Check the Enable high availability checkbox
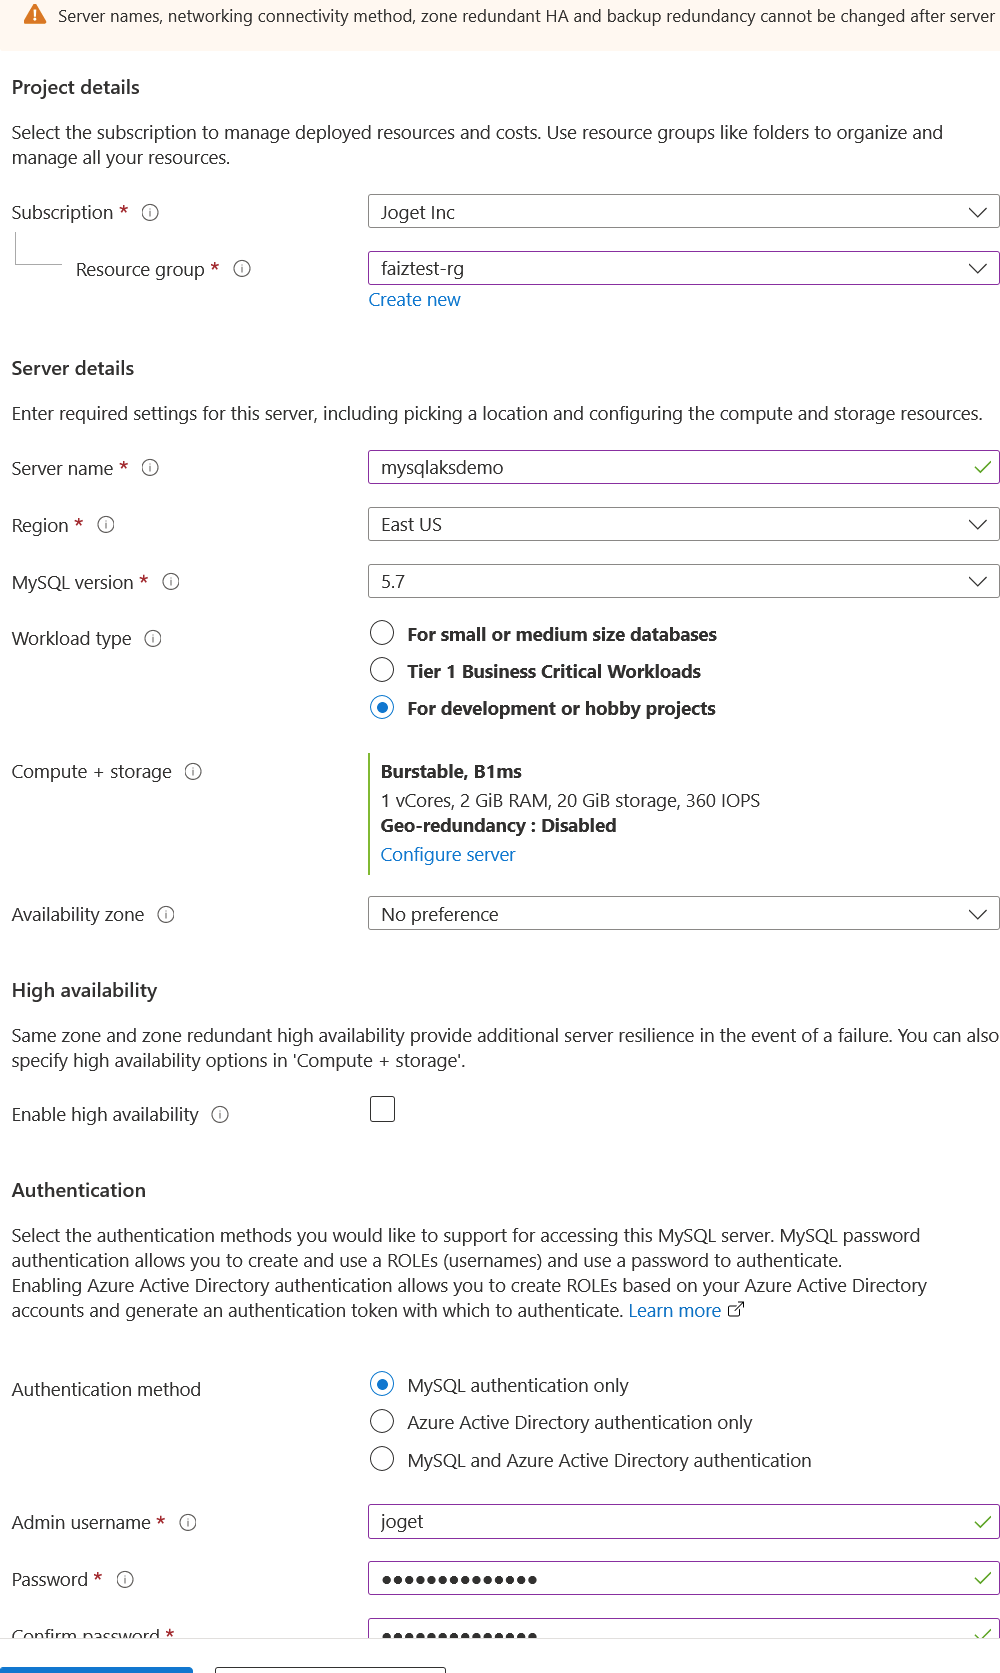The width and height of the screenshot is (1000, 1673). [x=382, y=1109]
